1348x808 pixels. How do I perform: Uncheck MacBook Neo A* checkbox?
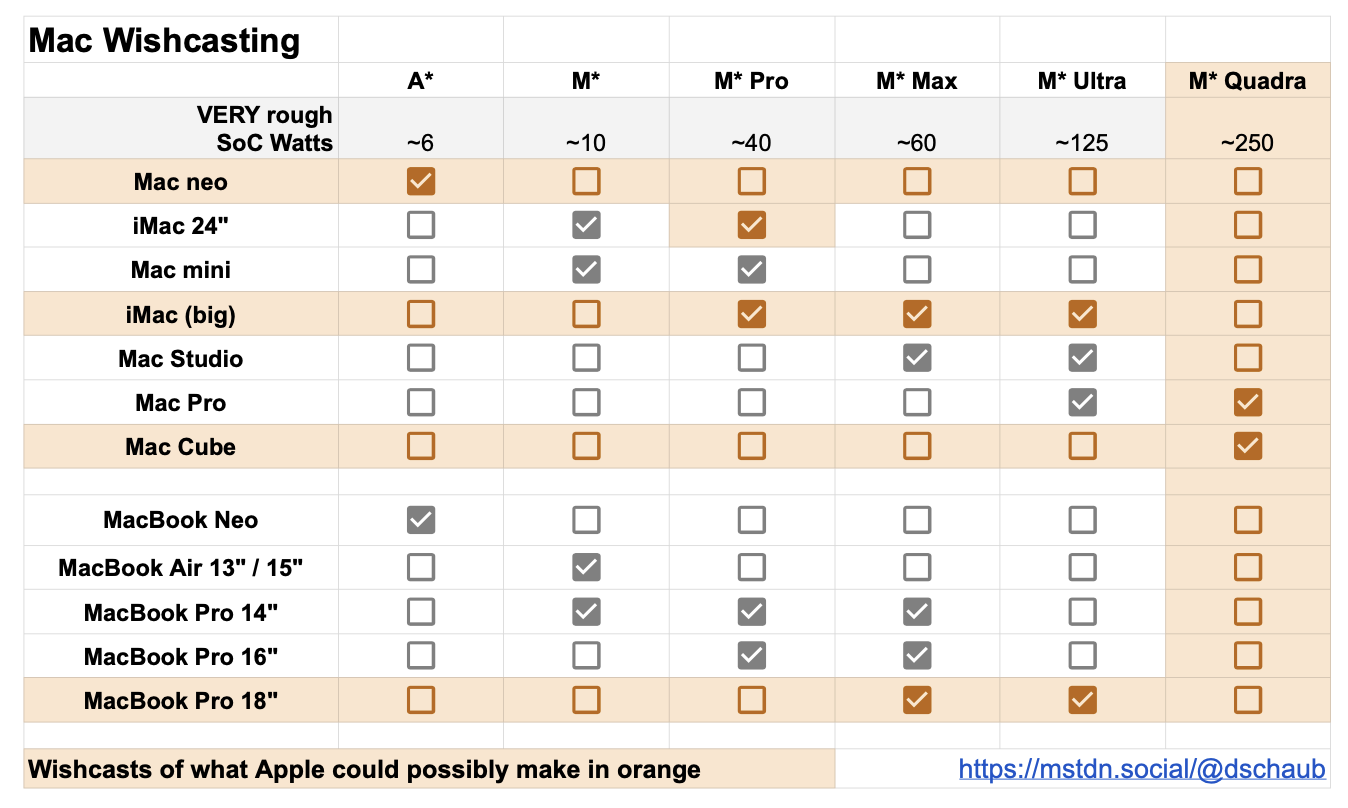pos(421,520)
